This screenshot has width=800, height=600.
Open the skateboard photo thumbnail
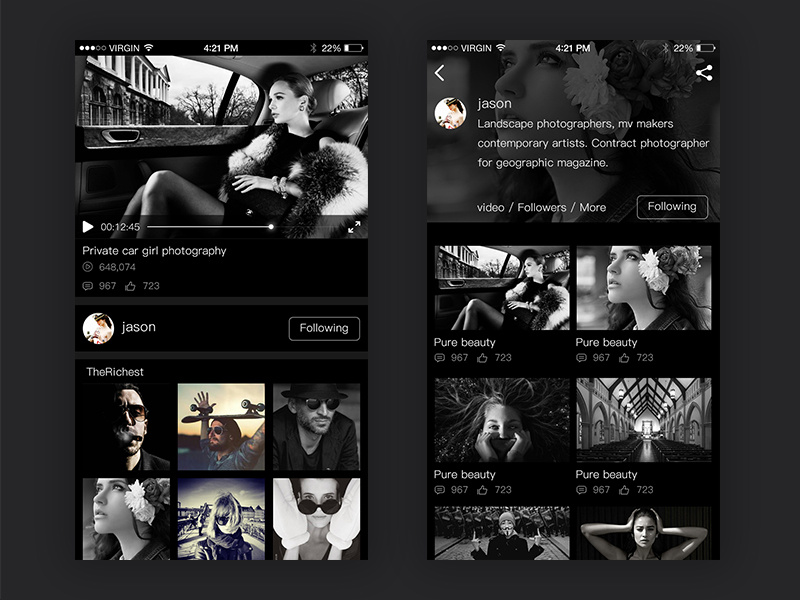(222, 425)
